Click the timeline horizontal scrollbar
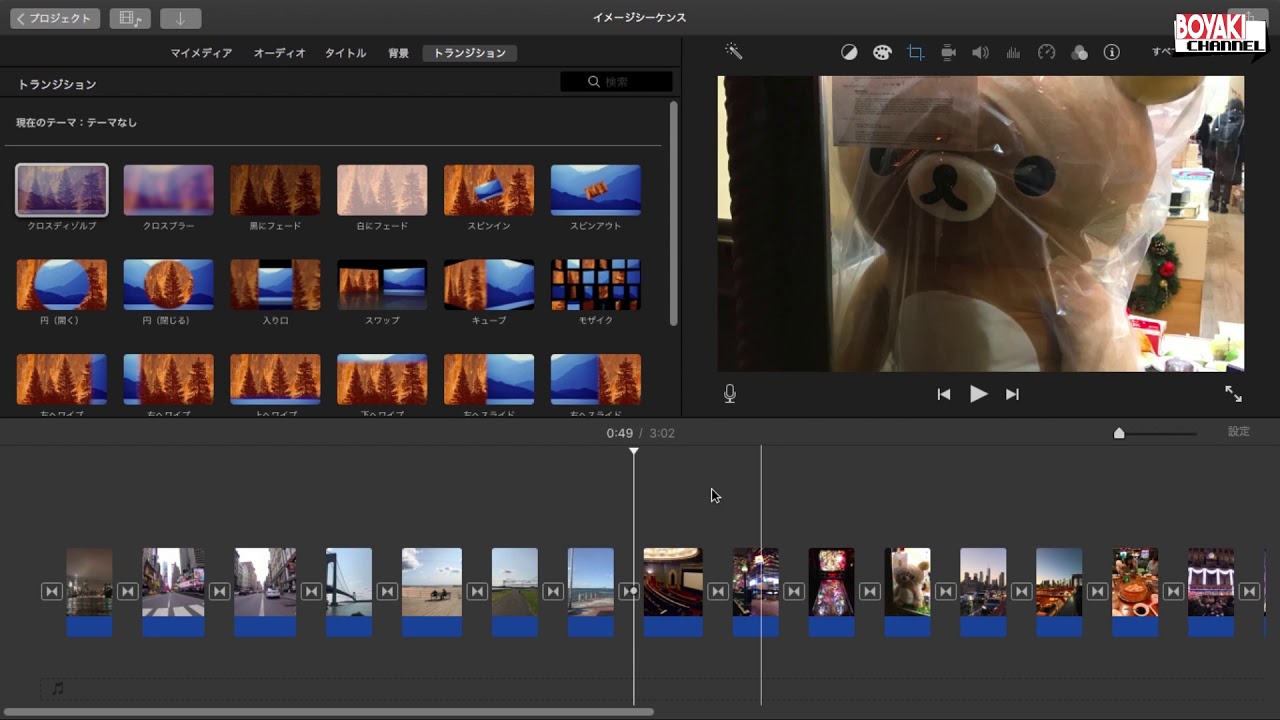This screenshot has width=1280, height=720. [329, 712]
